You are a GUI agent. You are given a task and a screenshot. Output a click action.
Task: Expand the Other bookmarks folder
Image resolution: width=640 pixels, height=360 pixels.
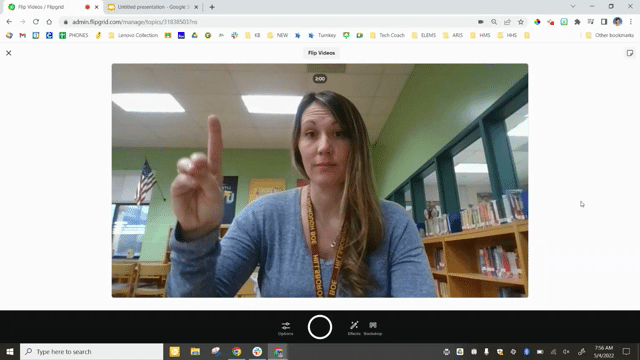(x=609, y=36)
